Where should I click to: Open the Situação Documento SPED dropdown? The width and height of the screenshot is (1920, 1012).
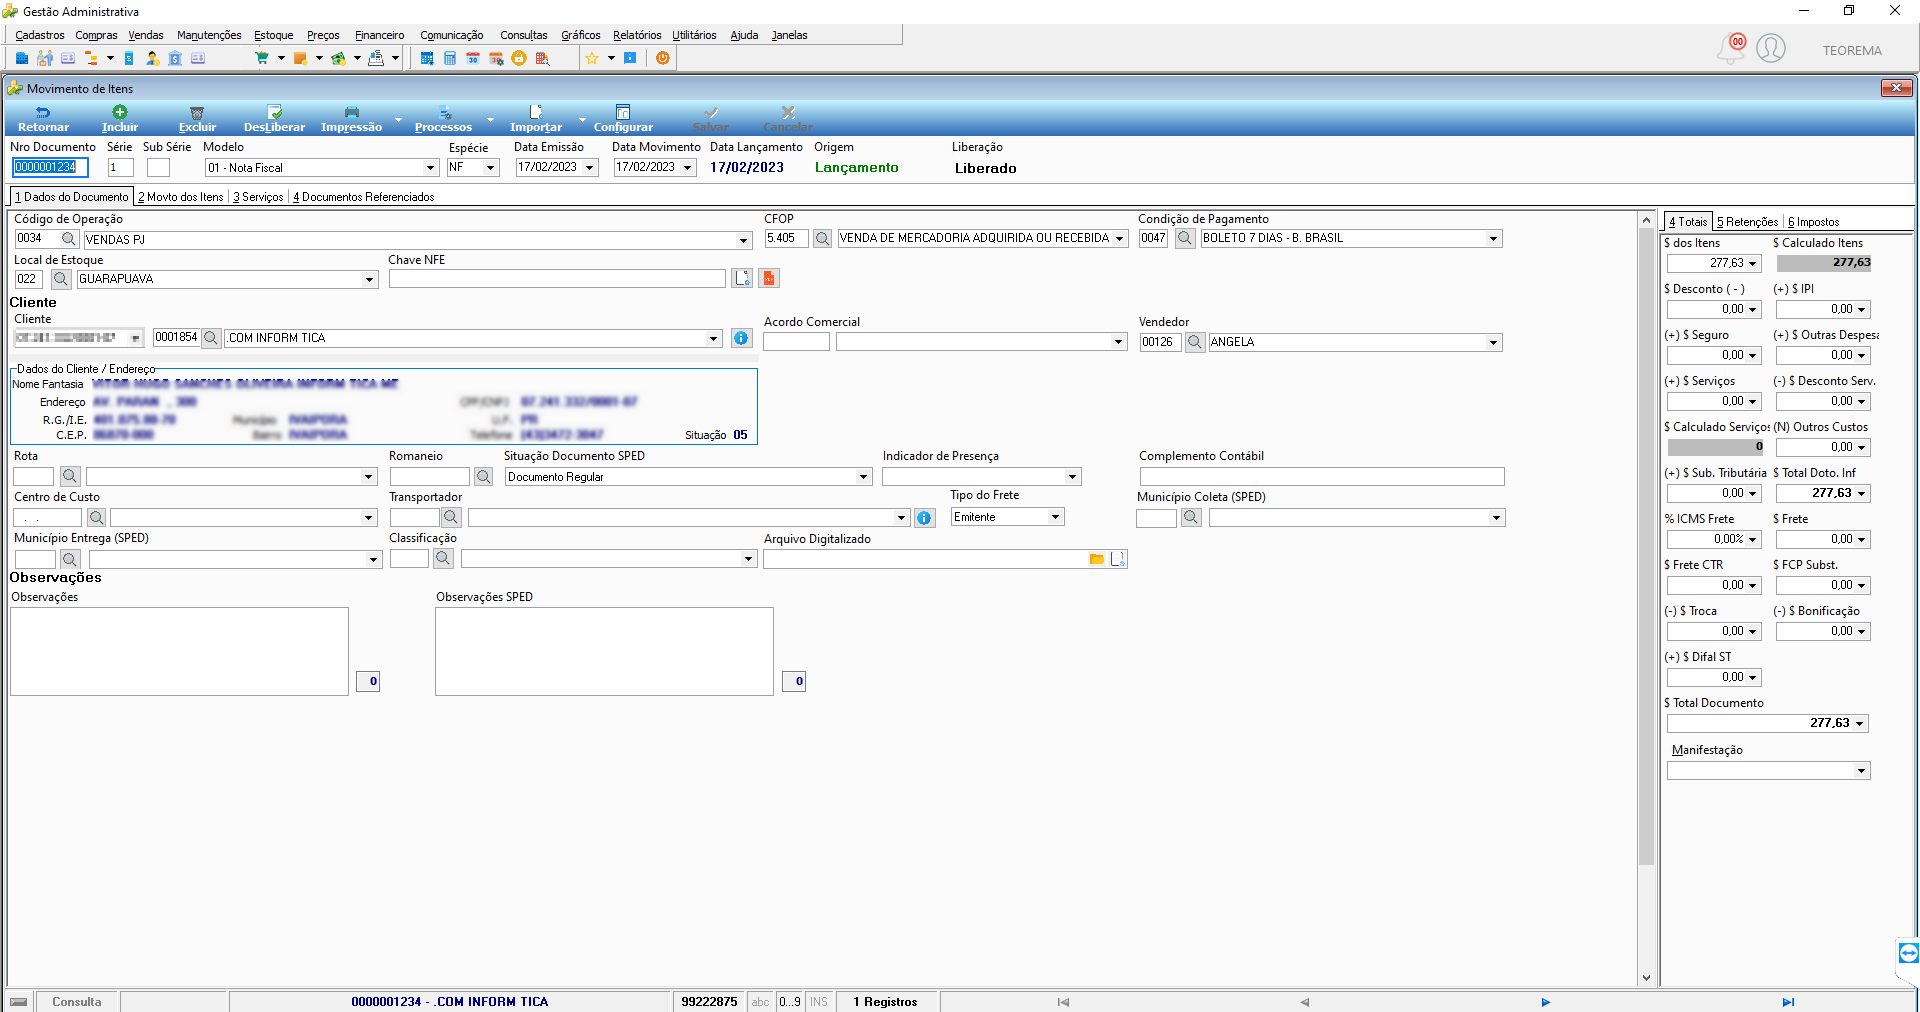[864, 477]
